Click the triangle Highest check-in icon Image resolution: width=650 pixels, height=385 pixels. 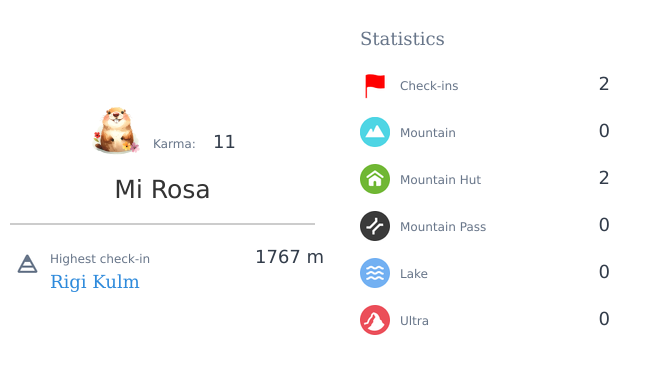pos(27,264)
